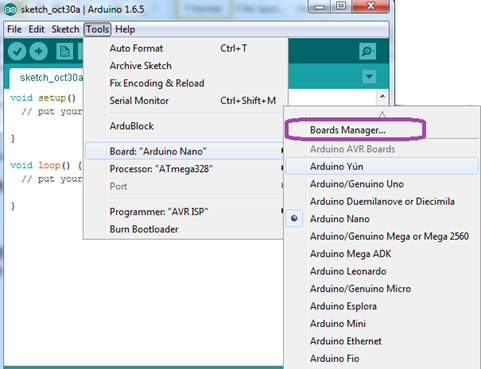Viewport: 481px width, 369px height.
Task: Click the Upload arrow toolbar icon
Action: (x=38, y=51)
